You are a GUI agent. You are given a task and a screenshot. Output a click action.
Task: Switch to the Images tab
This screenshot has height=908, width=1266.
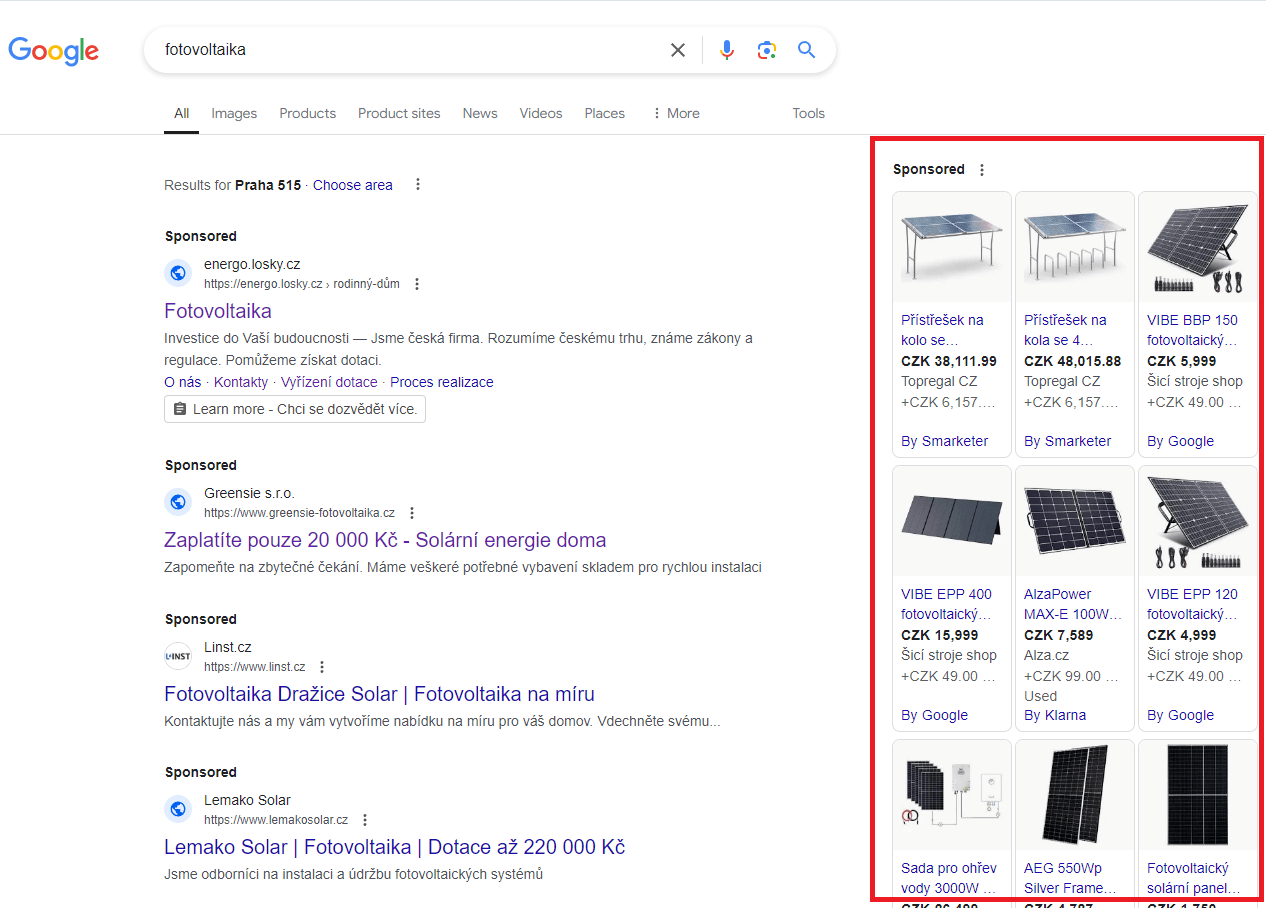234,113
